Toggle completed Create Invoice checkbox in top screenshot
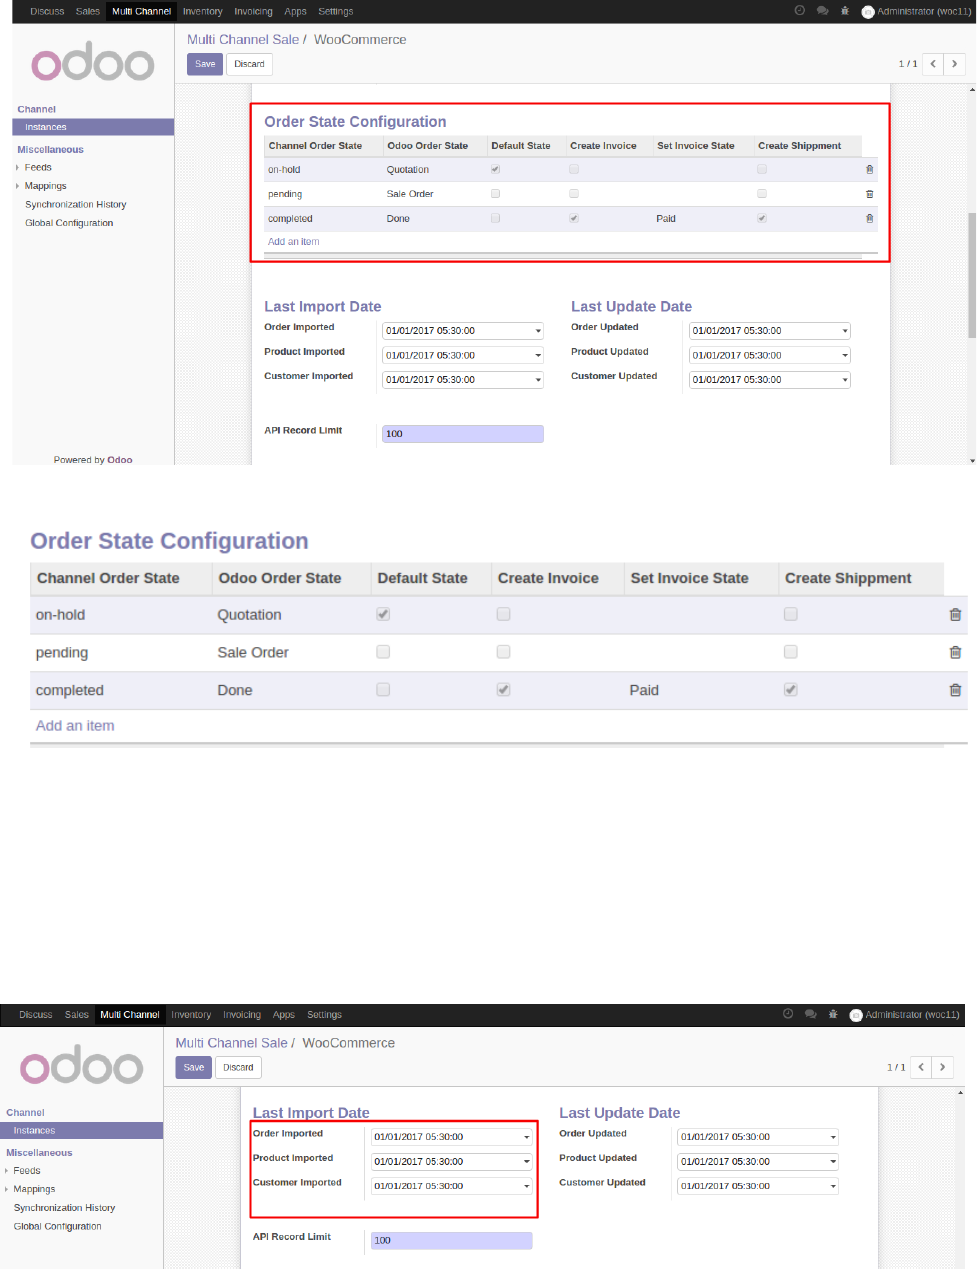This screenshot has width=977, height=1269. click(574, 218)
